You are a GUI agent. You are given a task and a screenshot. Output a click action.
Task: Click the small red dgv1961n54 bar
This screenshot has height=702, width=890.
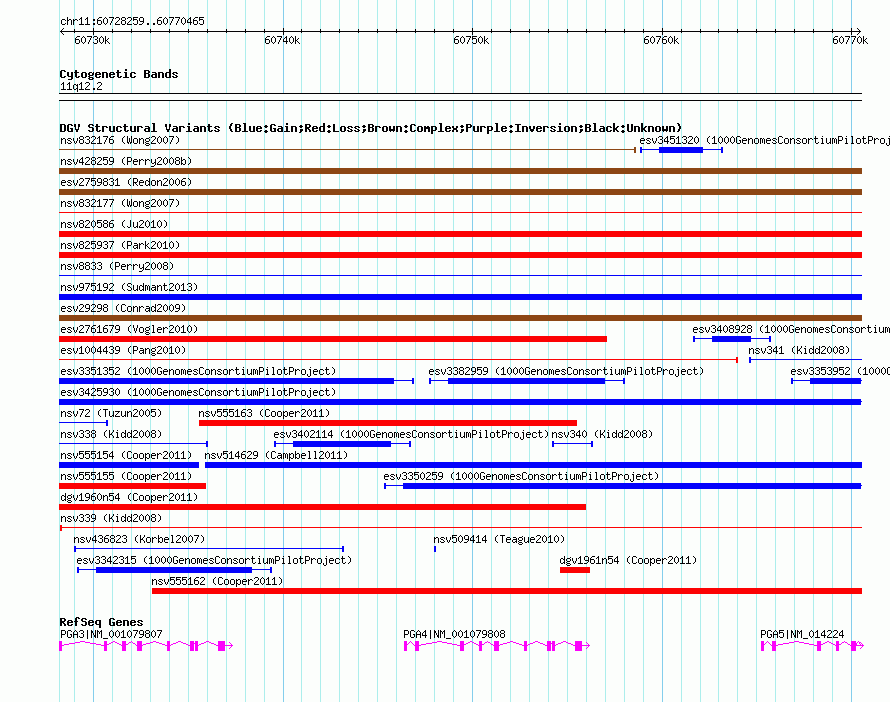click(x=574, y=570)
